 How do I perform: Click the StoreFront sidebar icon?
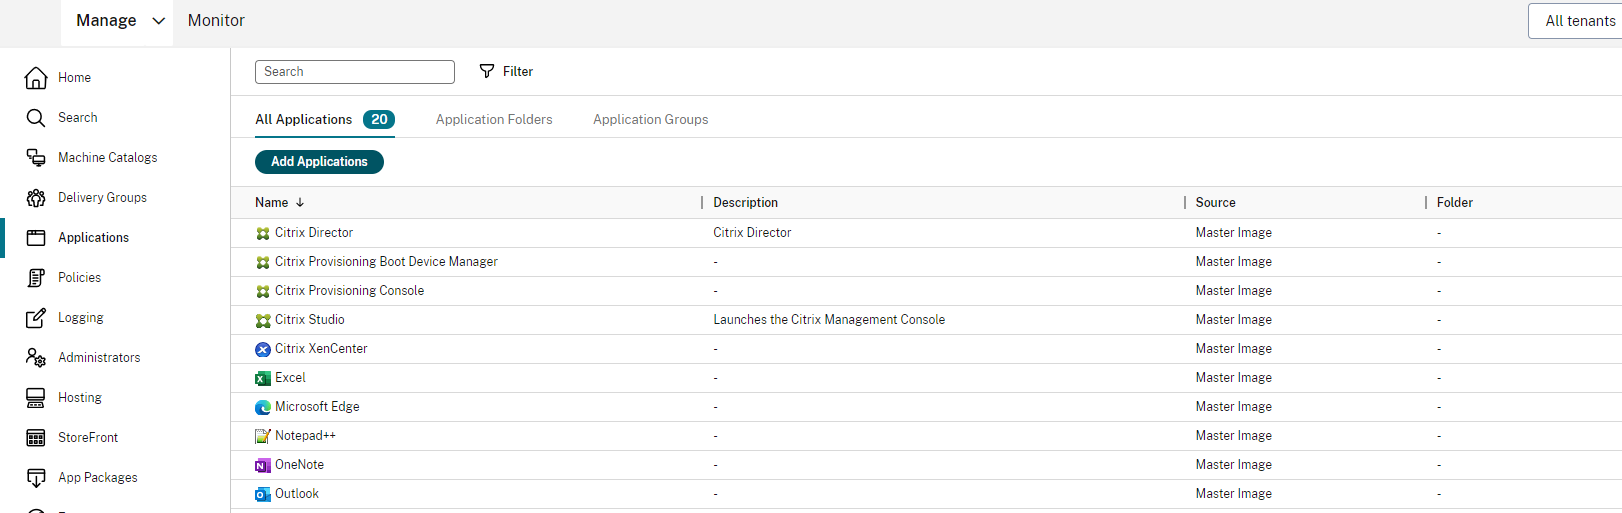point(36,438)
